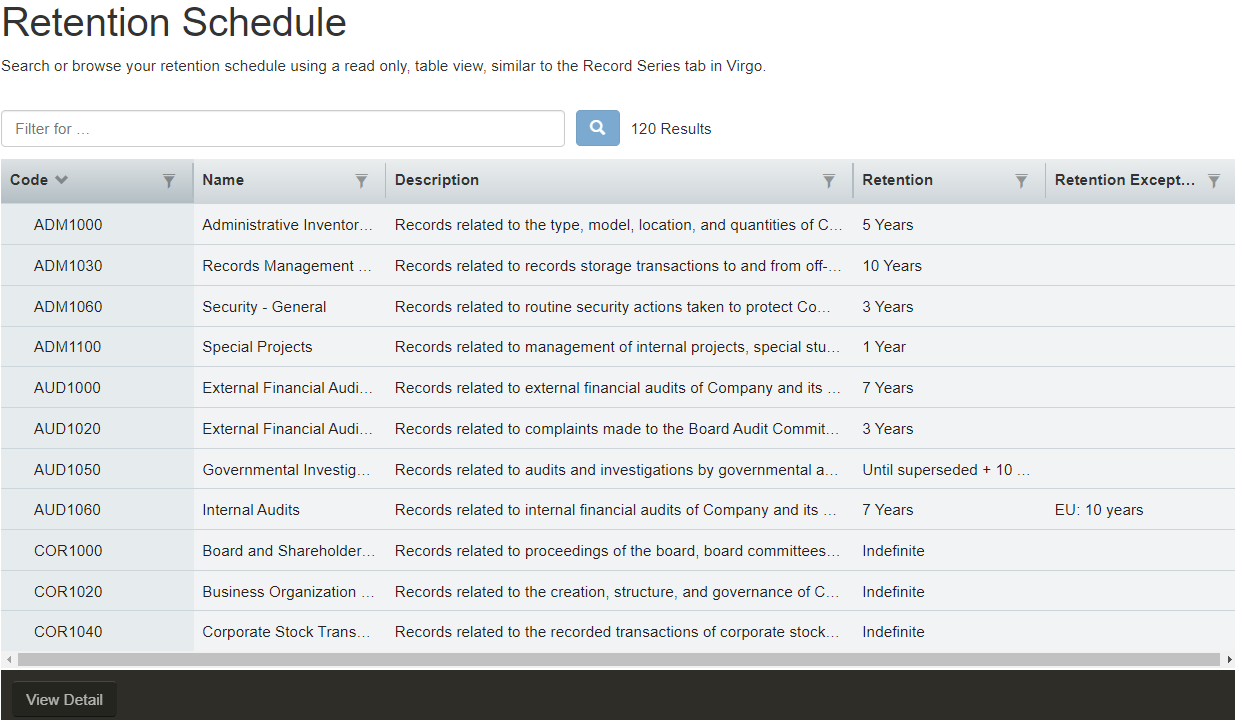Open the Name column filter icon
1235x720 pixels.
361,181
